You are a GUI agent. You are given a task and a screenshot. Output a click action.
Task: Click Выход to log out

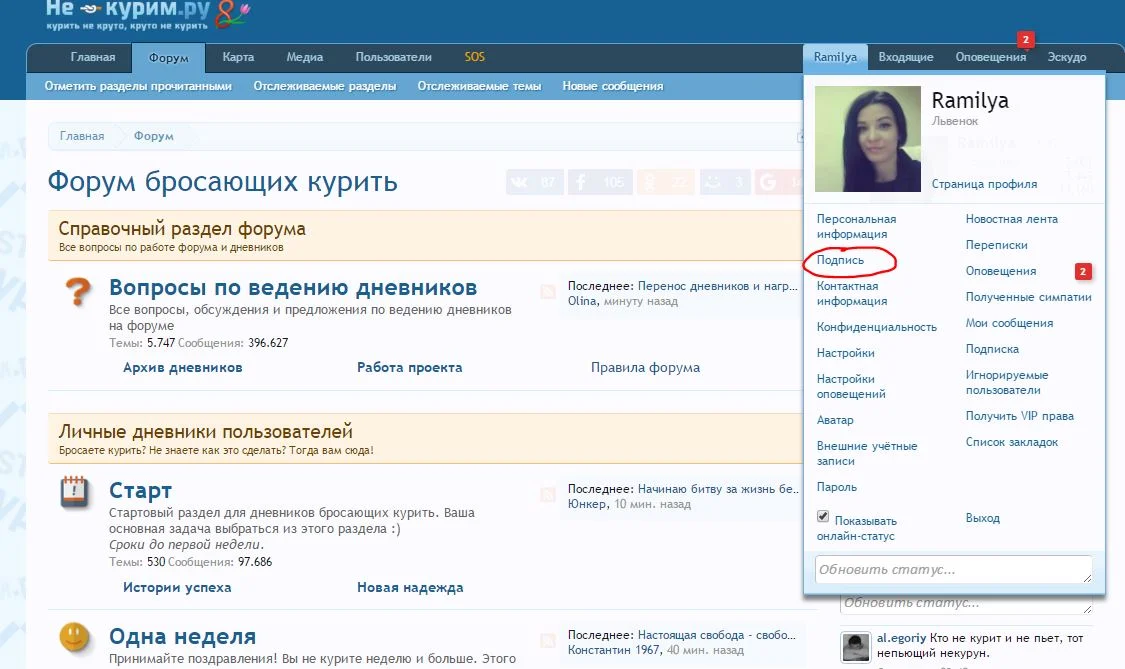click(982, 518)
